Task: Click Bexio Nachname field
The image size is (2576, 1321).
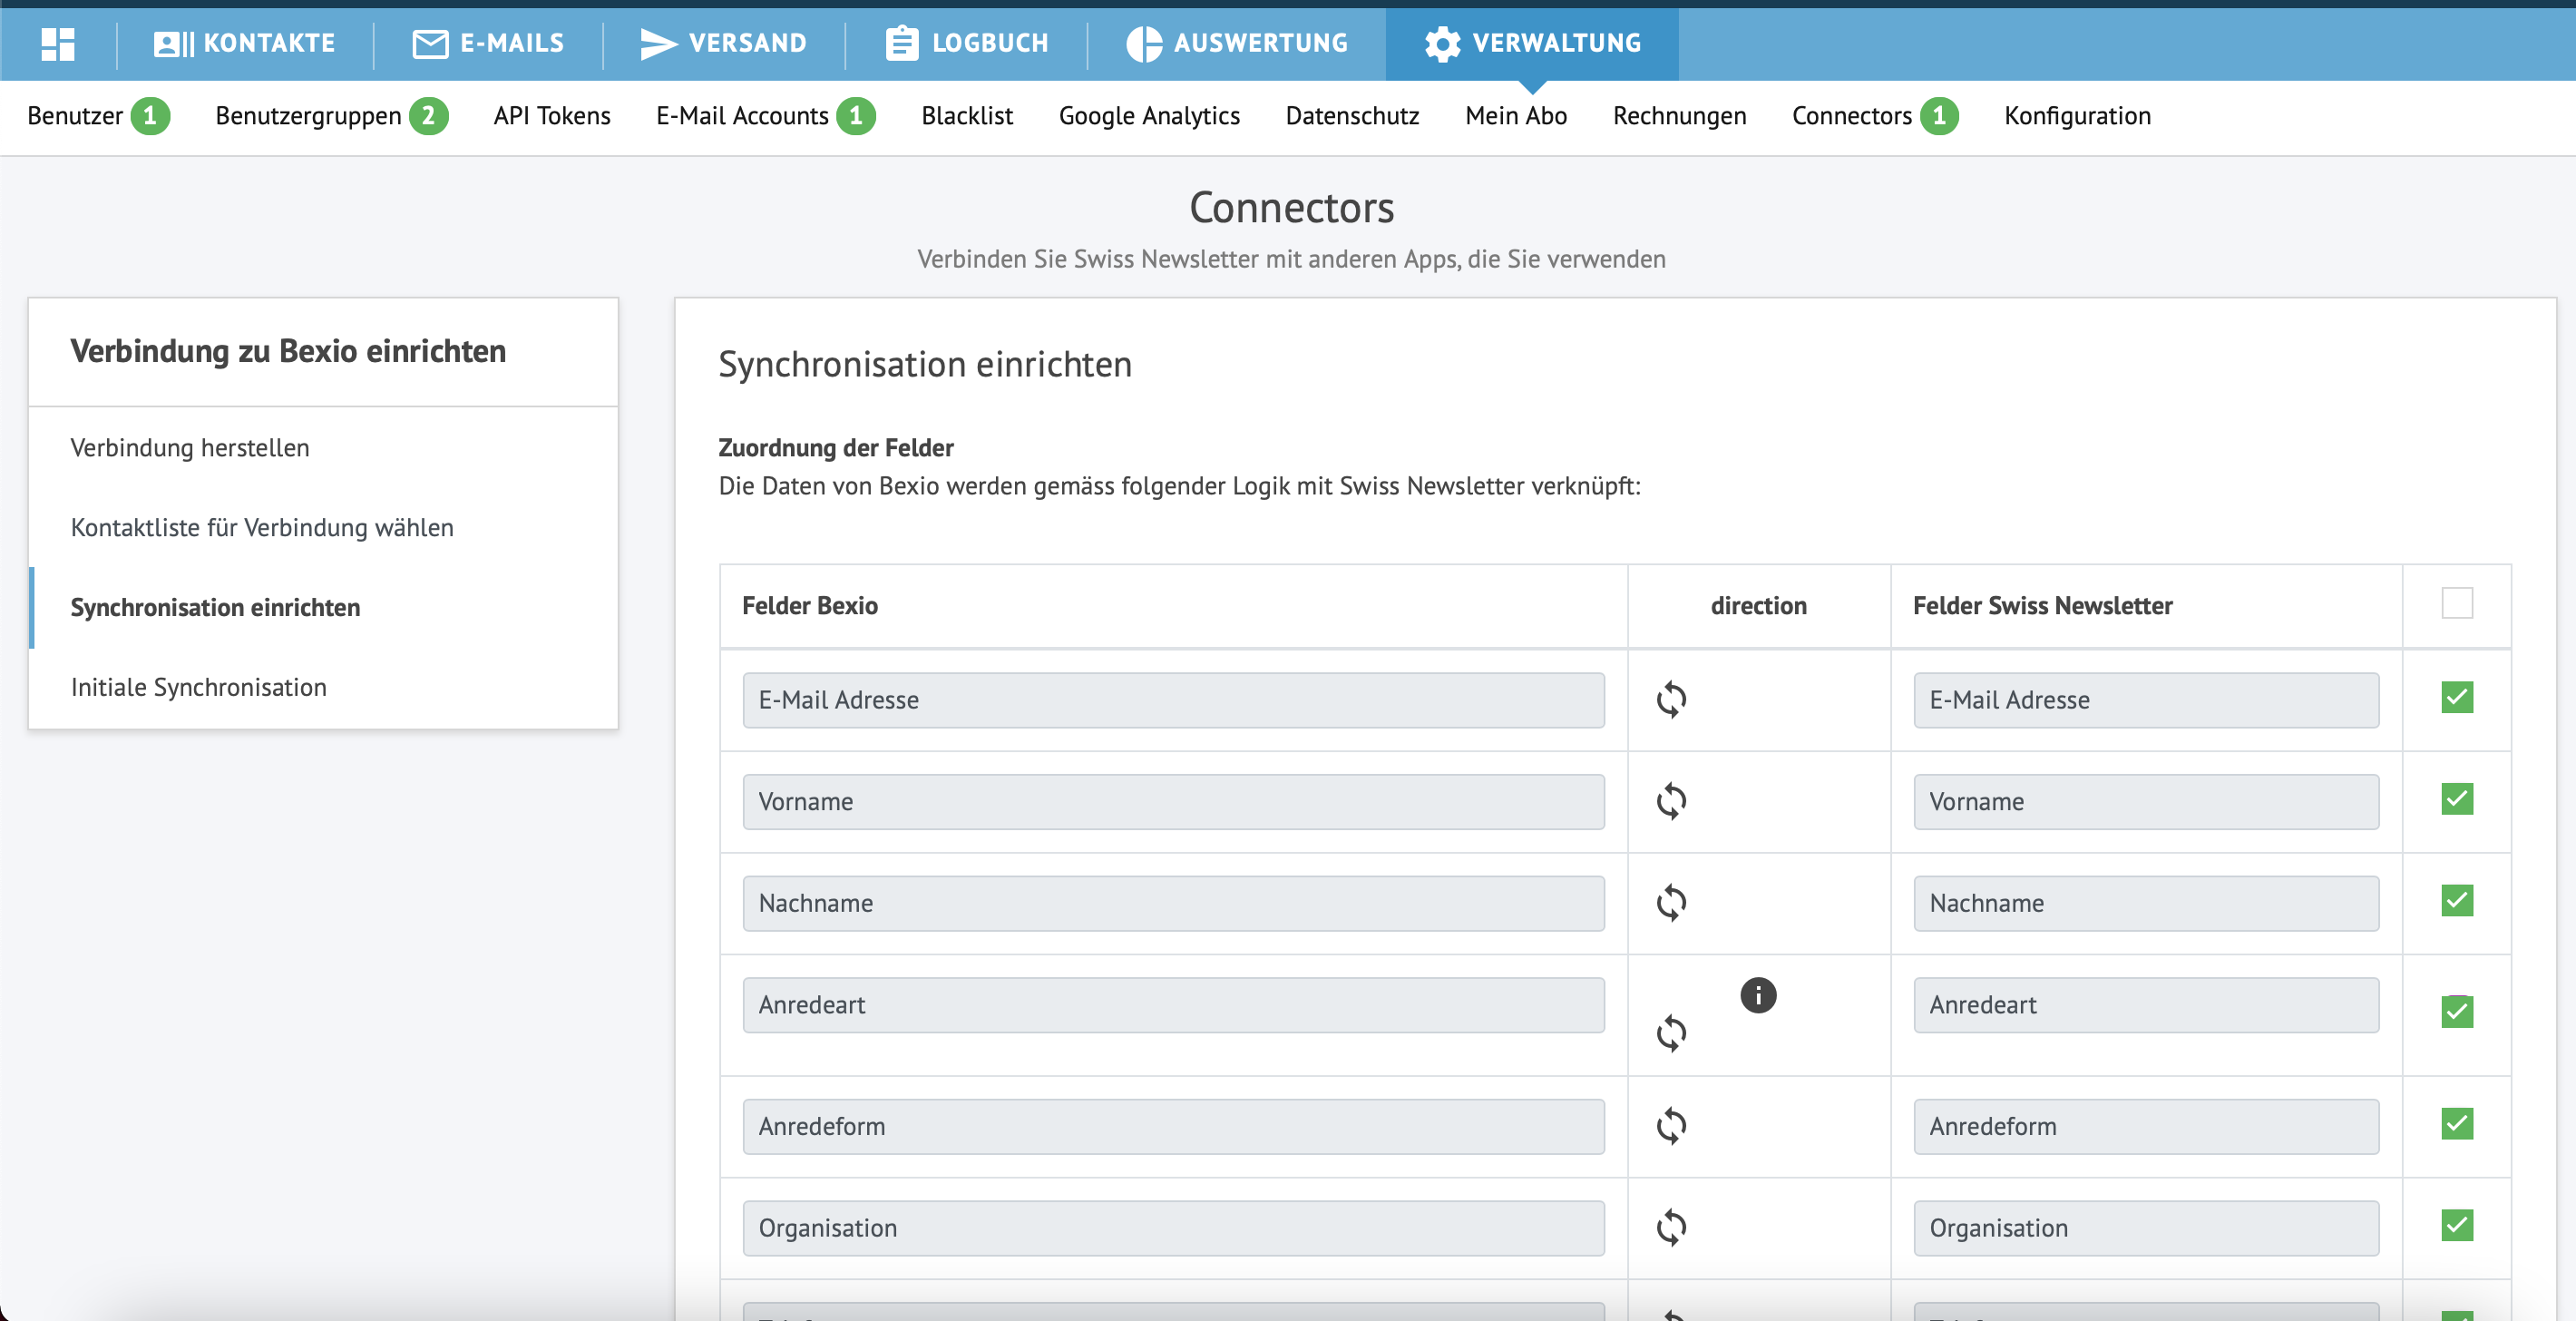Action: click(1173, 903)
